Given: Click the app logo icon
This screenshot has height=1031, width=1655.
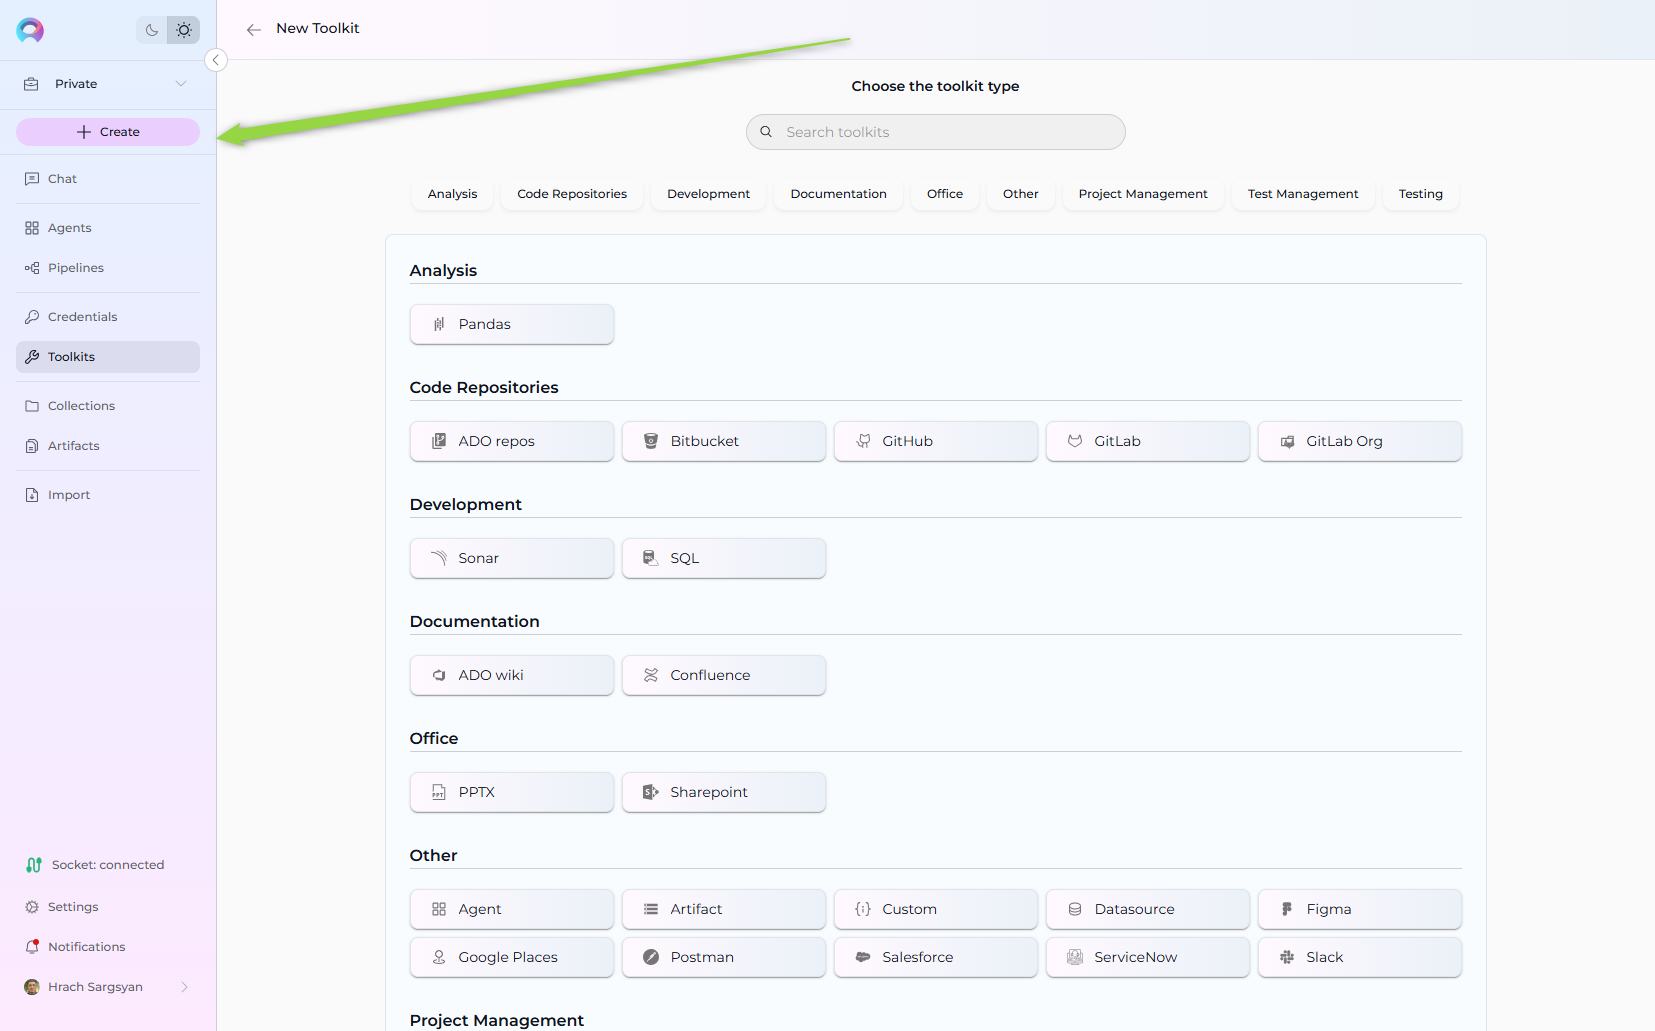Looking at the screenshot, I should coord(30,30).
